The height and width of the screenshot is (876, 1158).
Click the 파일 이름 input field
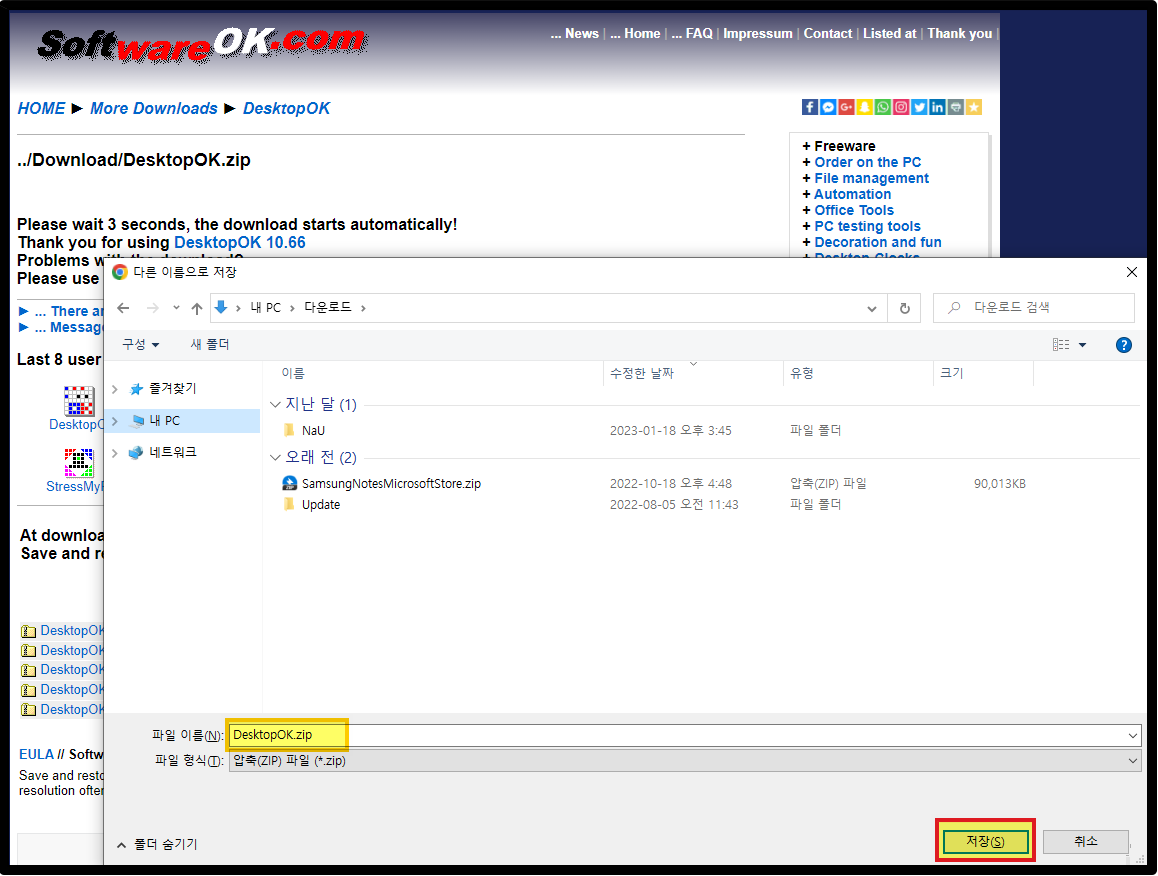point(685,736)
